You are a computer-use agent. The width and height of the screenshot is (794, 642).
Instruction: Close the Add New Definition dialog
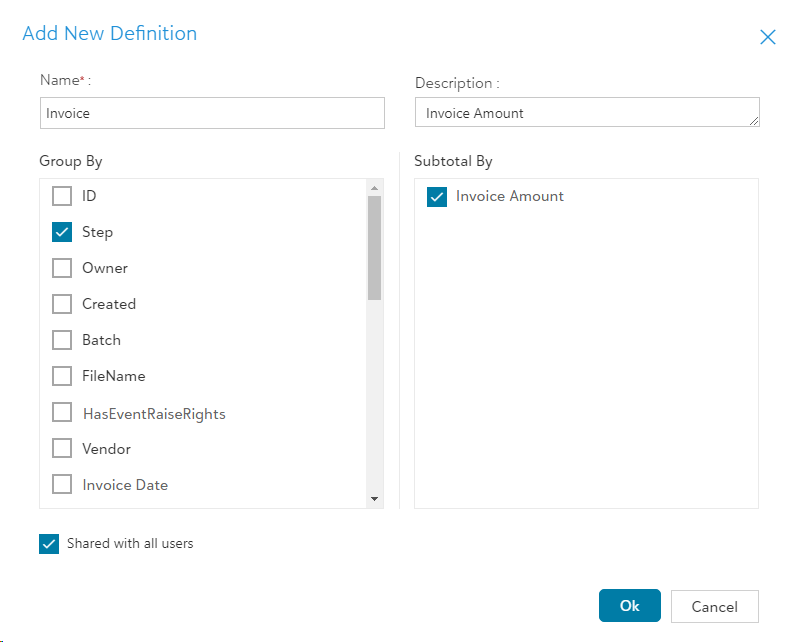767,37
